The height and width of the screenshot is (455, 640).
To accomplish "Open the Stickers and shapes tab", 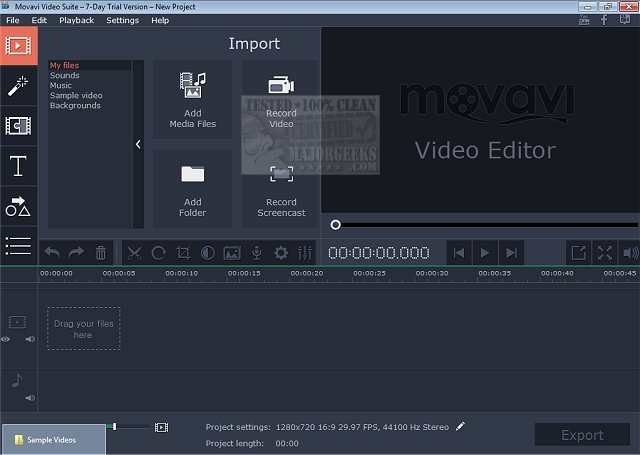I will (18, 206).
